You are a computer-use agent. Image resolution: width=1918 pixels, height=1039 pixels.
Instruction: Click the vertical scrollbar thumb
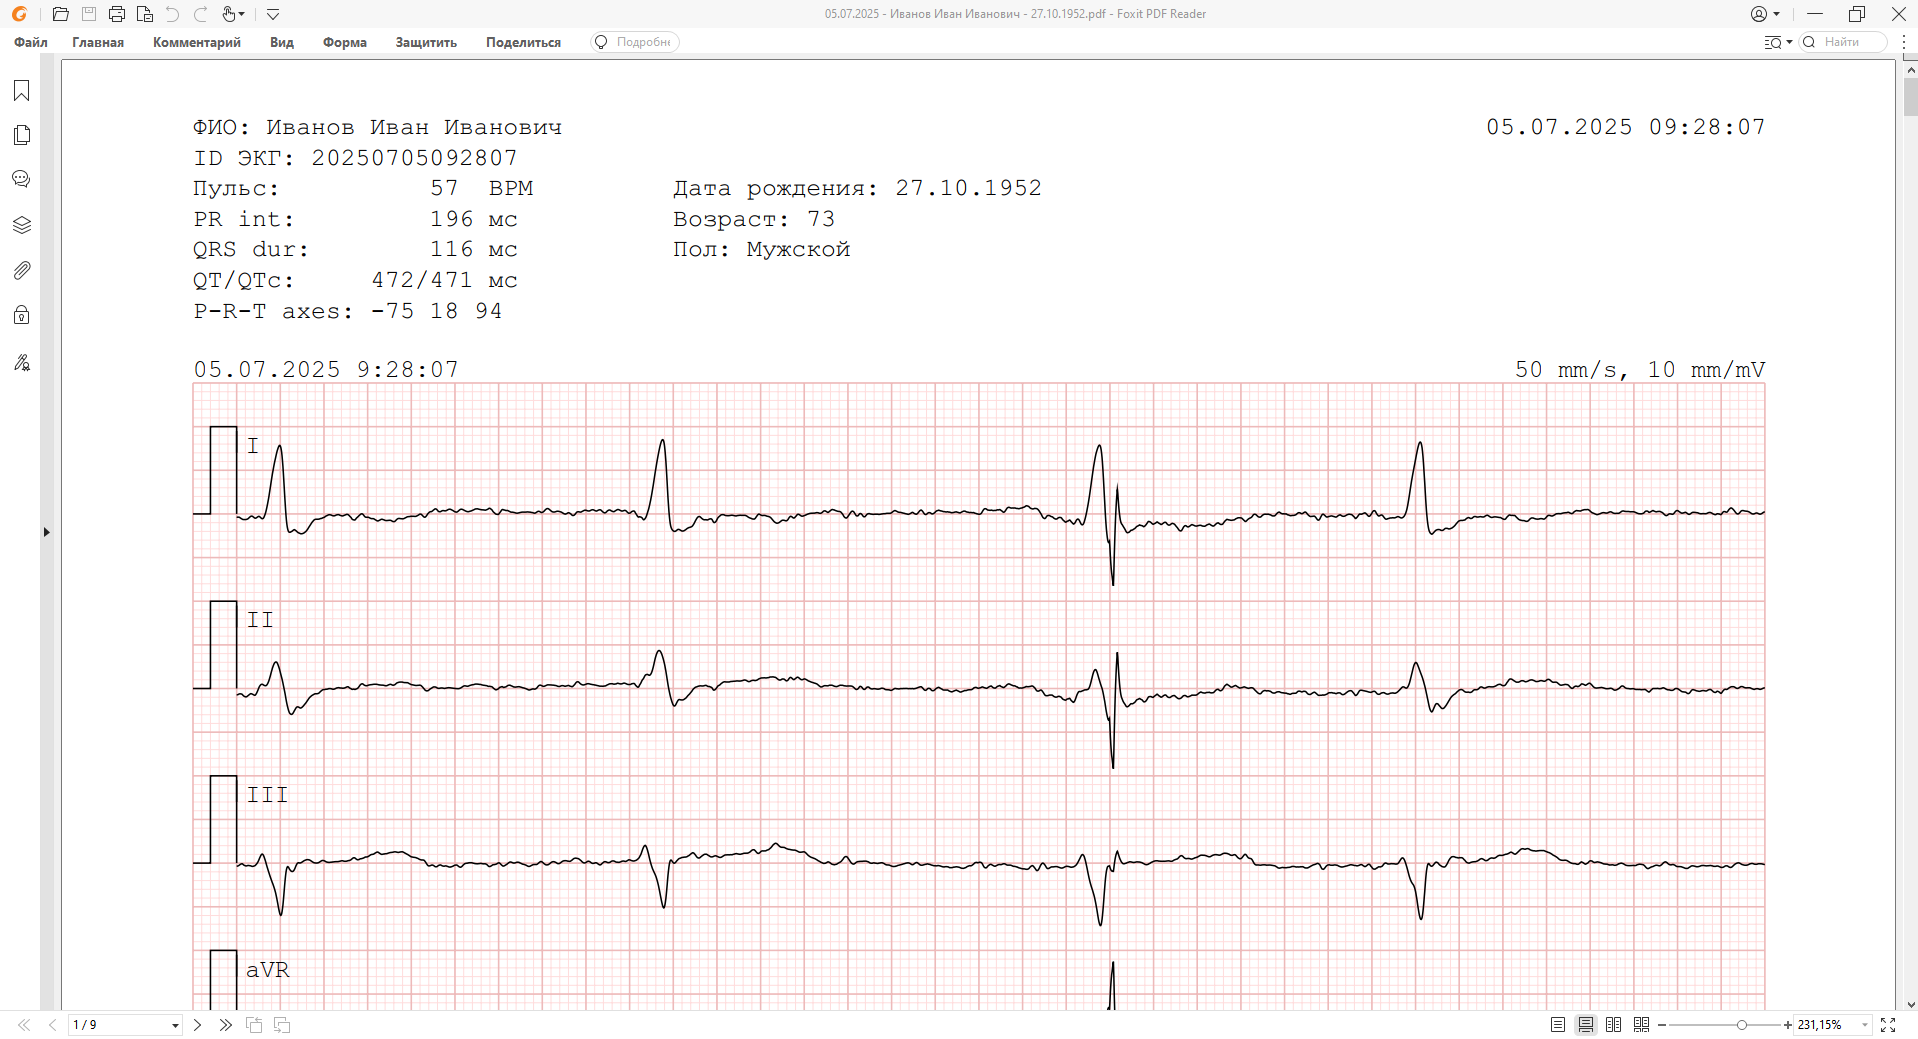tap(1910, 97)
